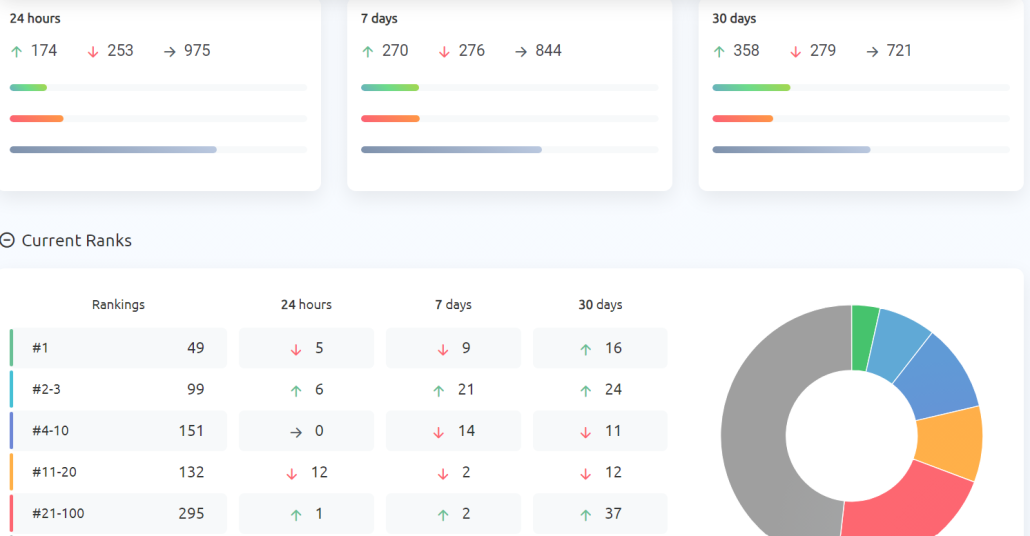Screen dimensions: 1030x536
Task: Click the #1 row 7 days down arrow
Action: click(443, 349)
